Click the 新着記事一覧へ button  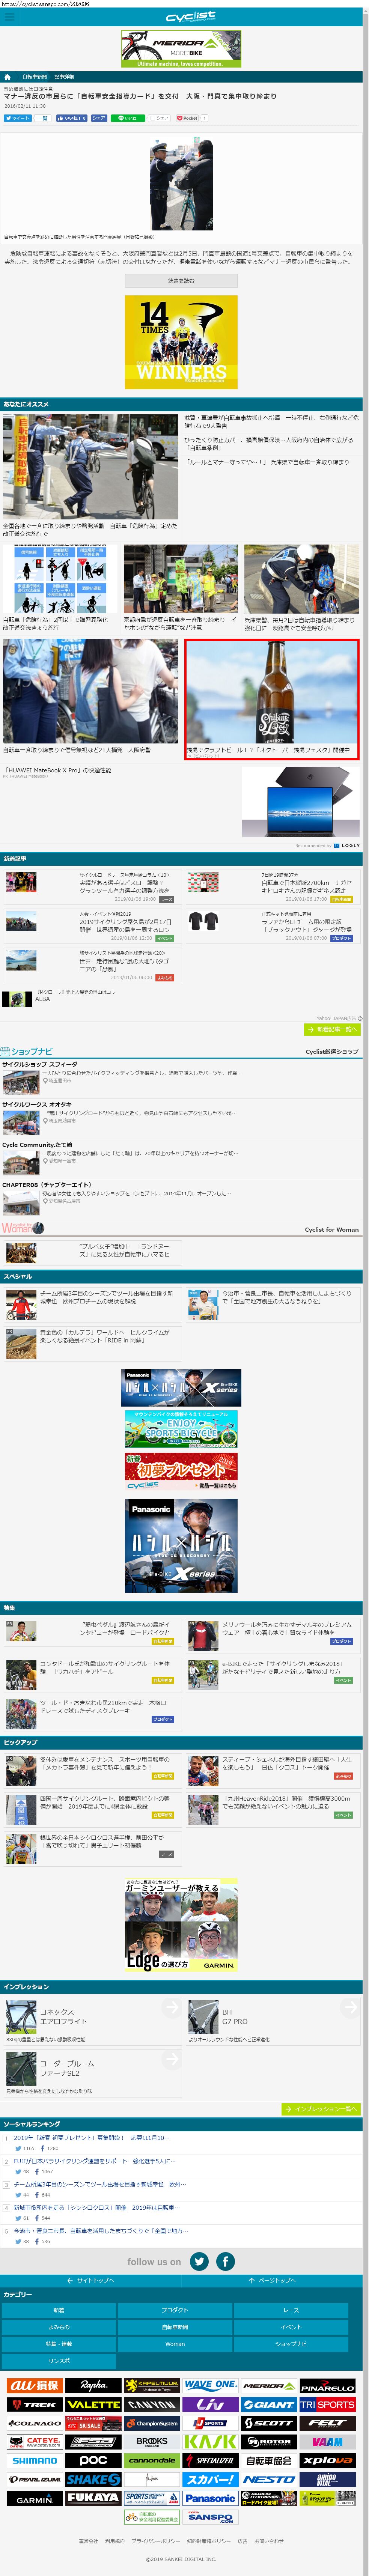click(x=331, y=1029)
